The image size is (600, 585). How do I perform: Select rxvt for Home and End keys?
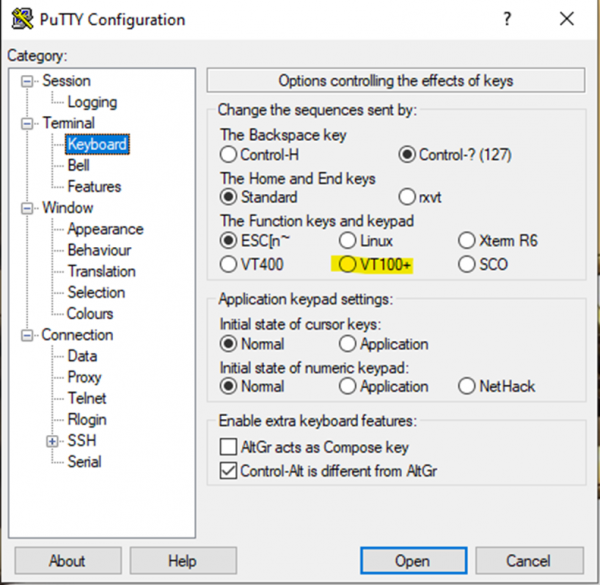(x=407, y=197)
